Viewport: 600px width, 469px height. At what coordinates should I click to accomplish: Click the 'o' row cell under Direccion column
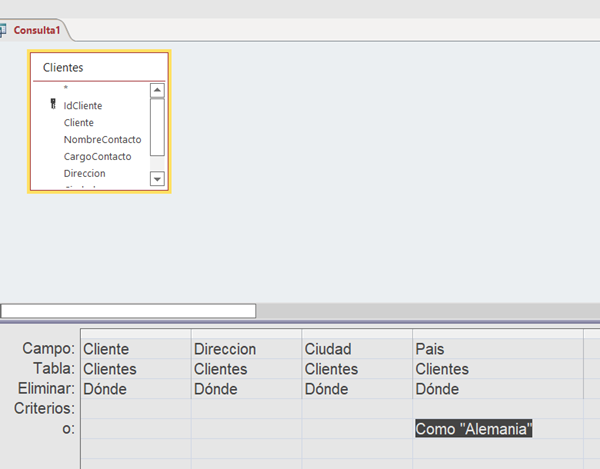tap(246, 428)
